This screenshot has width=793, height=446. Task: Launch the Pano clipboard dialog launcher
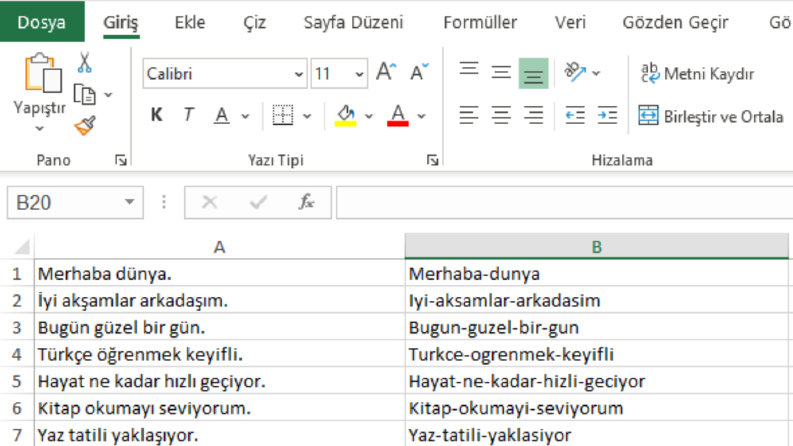pos(120,160)
